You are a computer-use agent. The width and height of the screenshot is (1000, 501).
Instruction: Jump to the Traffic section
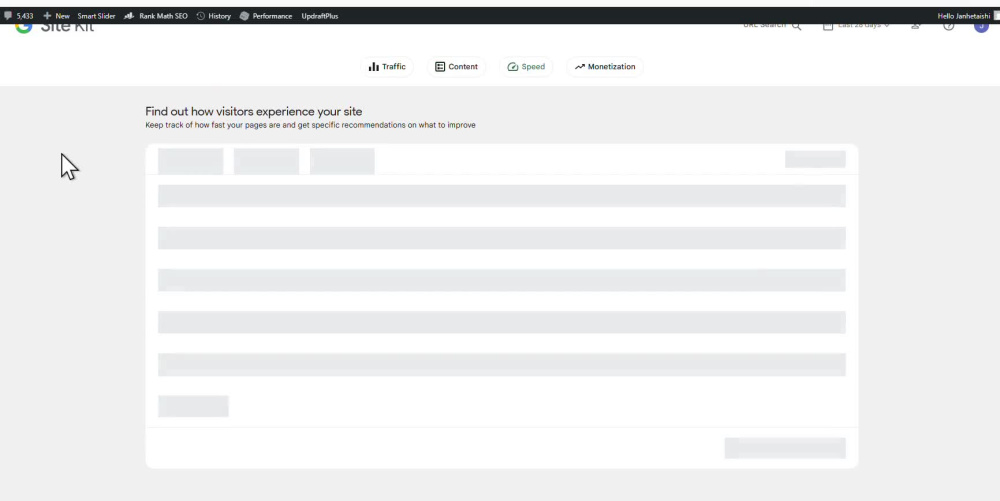click(x=387, y=66)
